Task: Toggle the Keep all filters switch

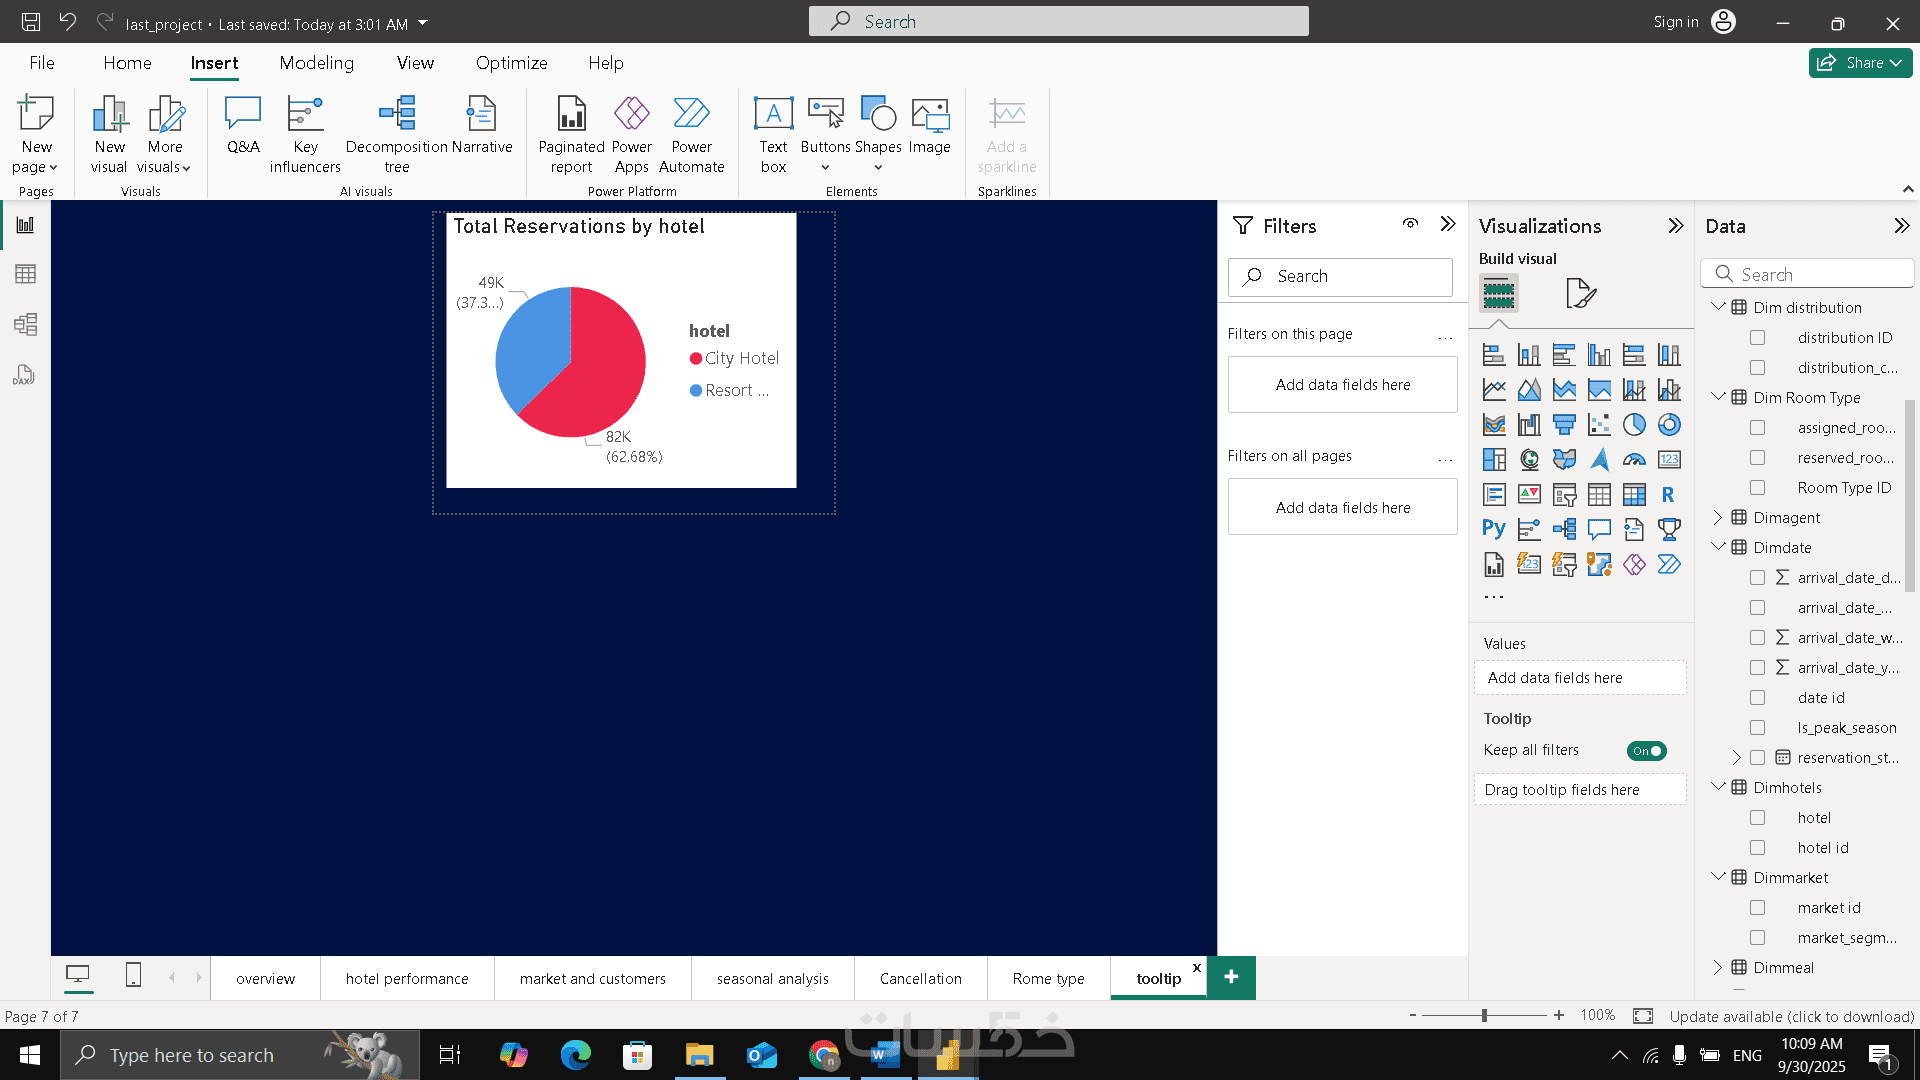Action: [x=1646, y=751]
